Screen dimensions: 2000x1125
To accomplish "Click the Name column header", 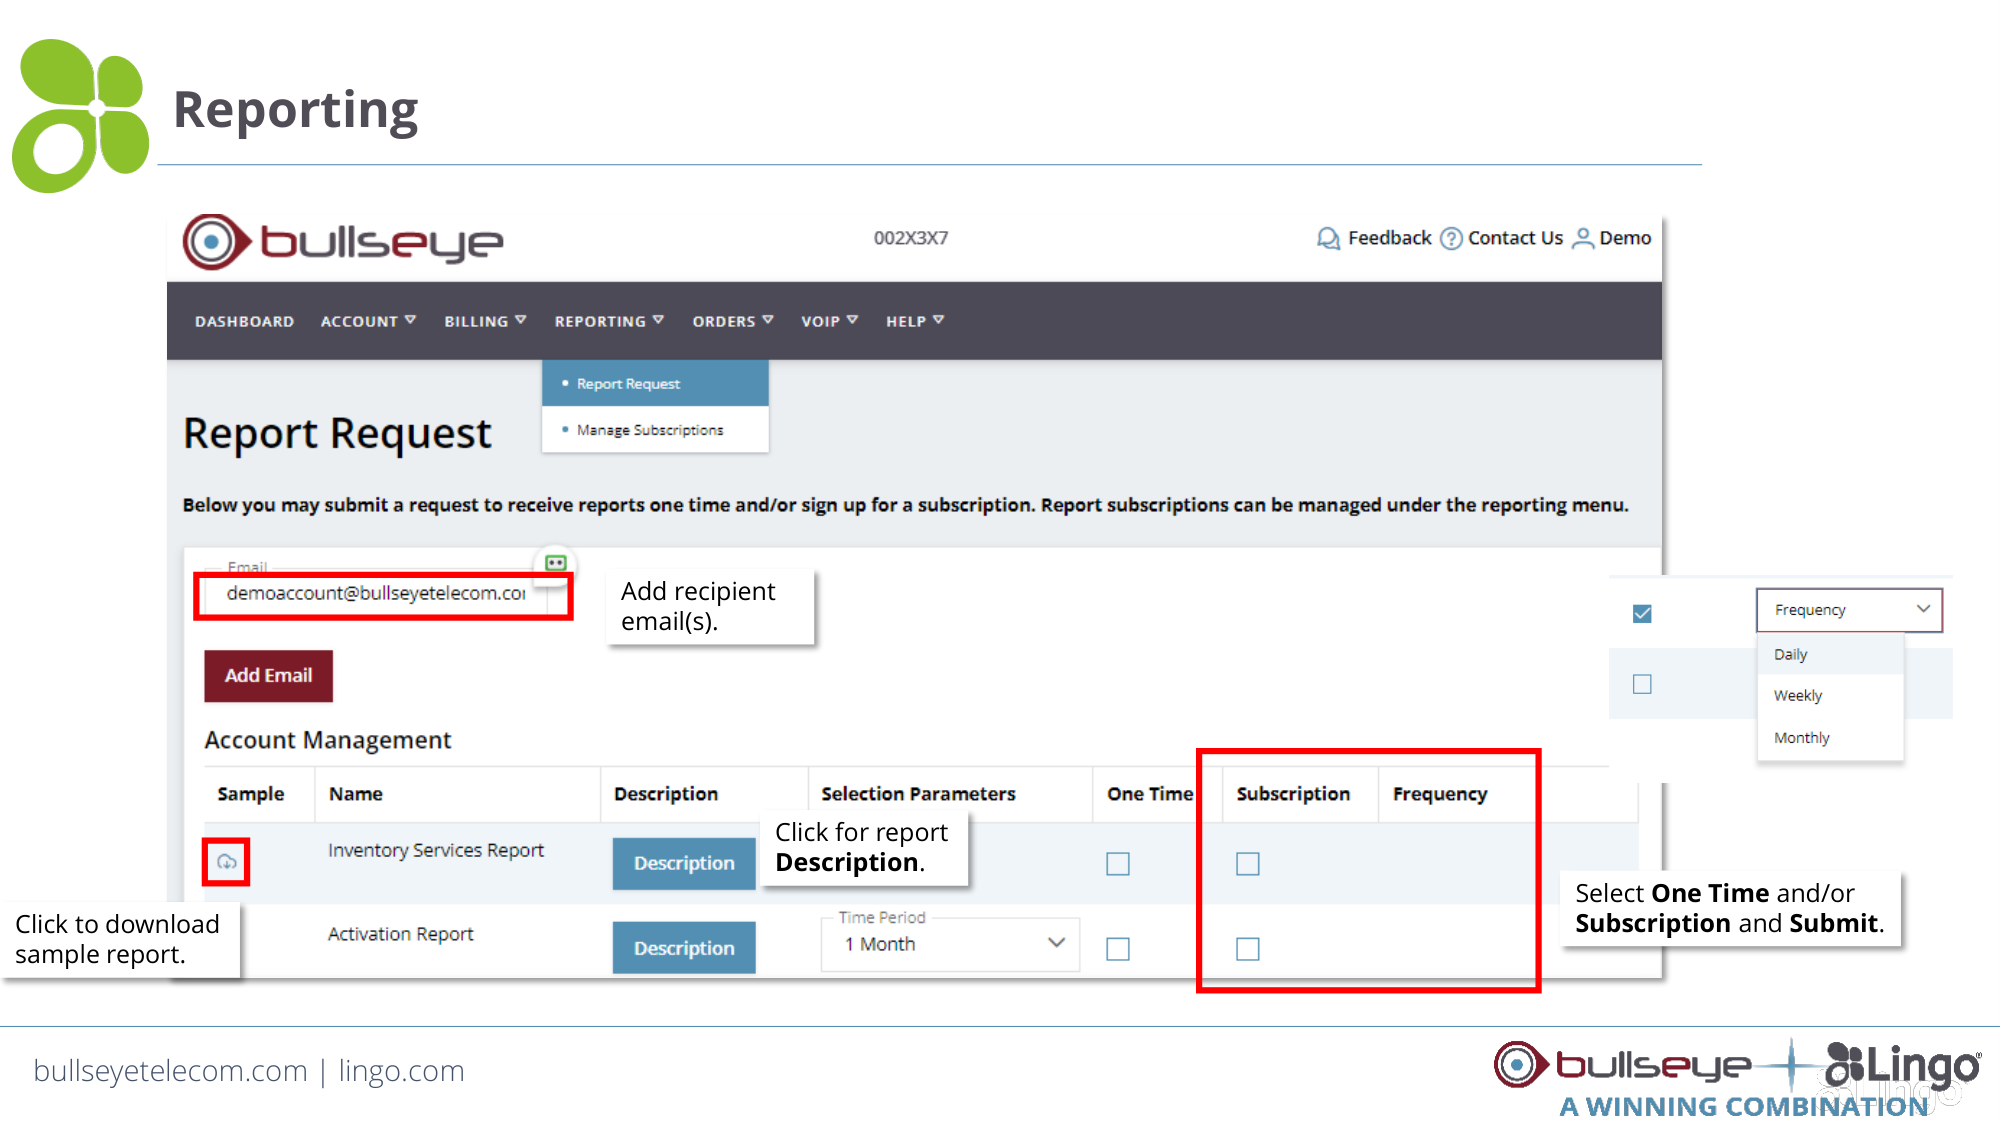I will [356, 794].
